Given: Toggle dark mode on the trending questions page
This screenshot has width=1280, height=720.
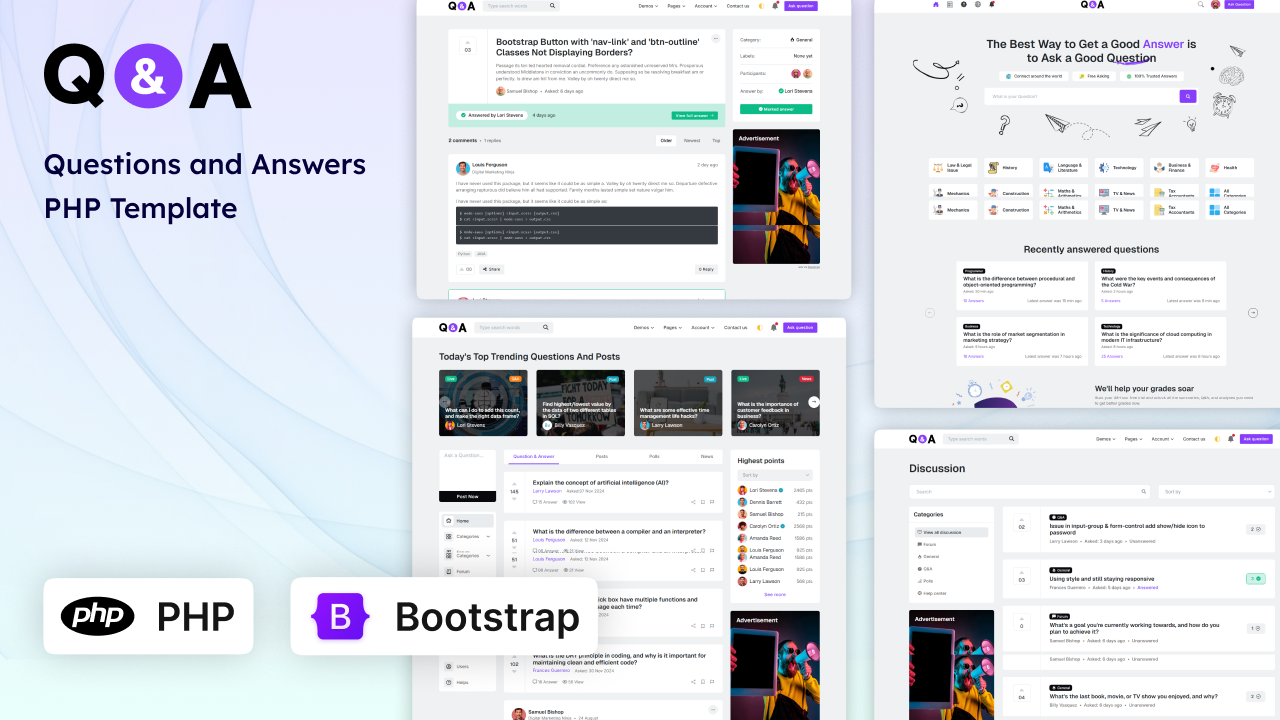Looking at the screenshot, I should pyautogui.click(x=760, y=327).
